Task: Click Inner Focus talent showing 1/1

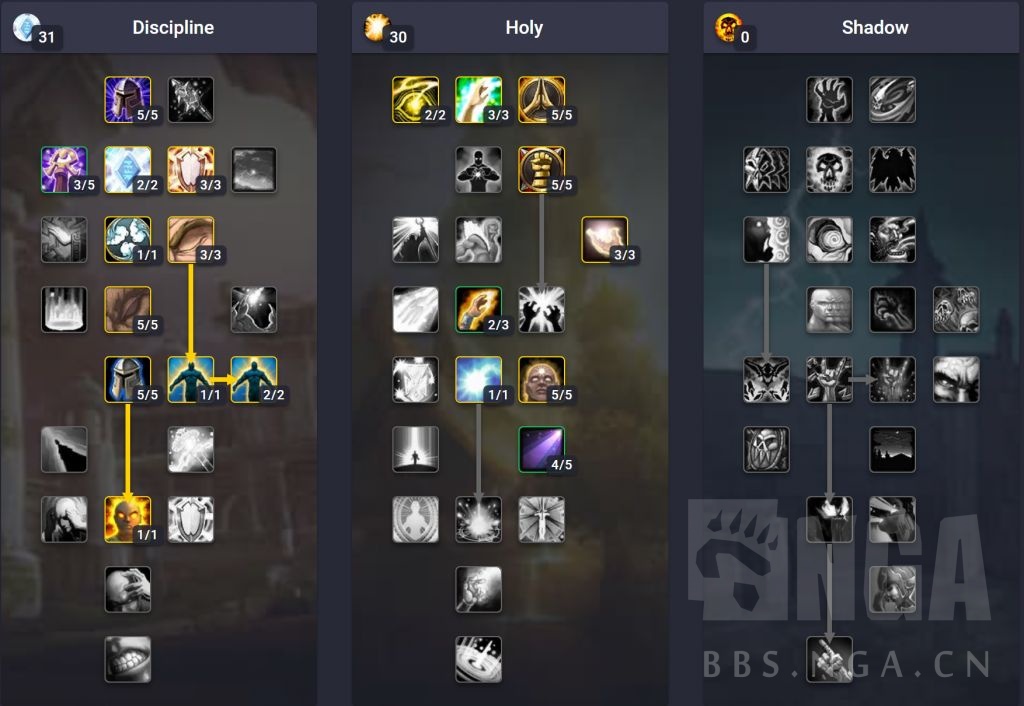Action: pos(127,240)
